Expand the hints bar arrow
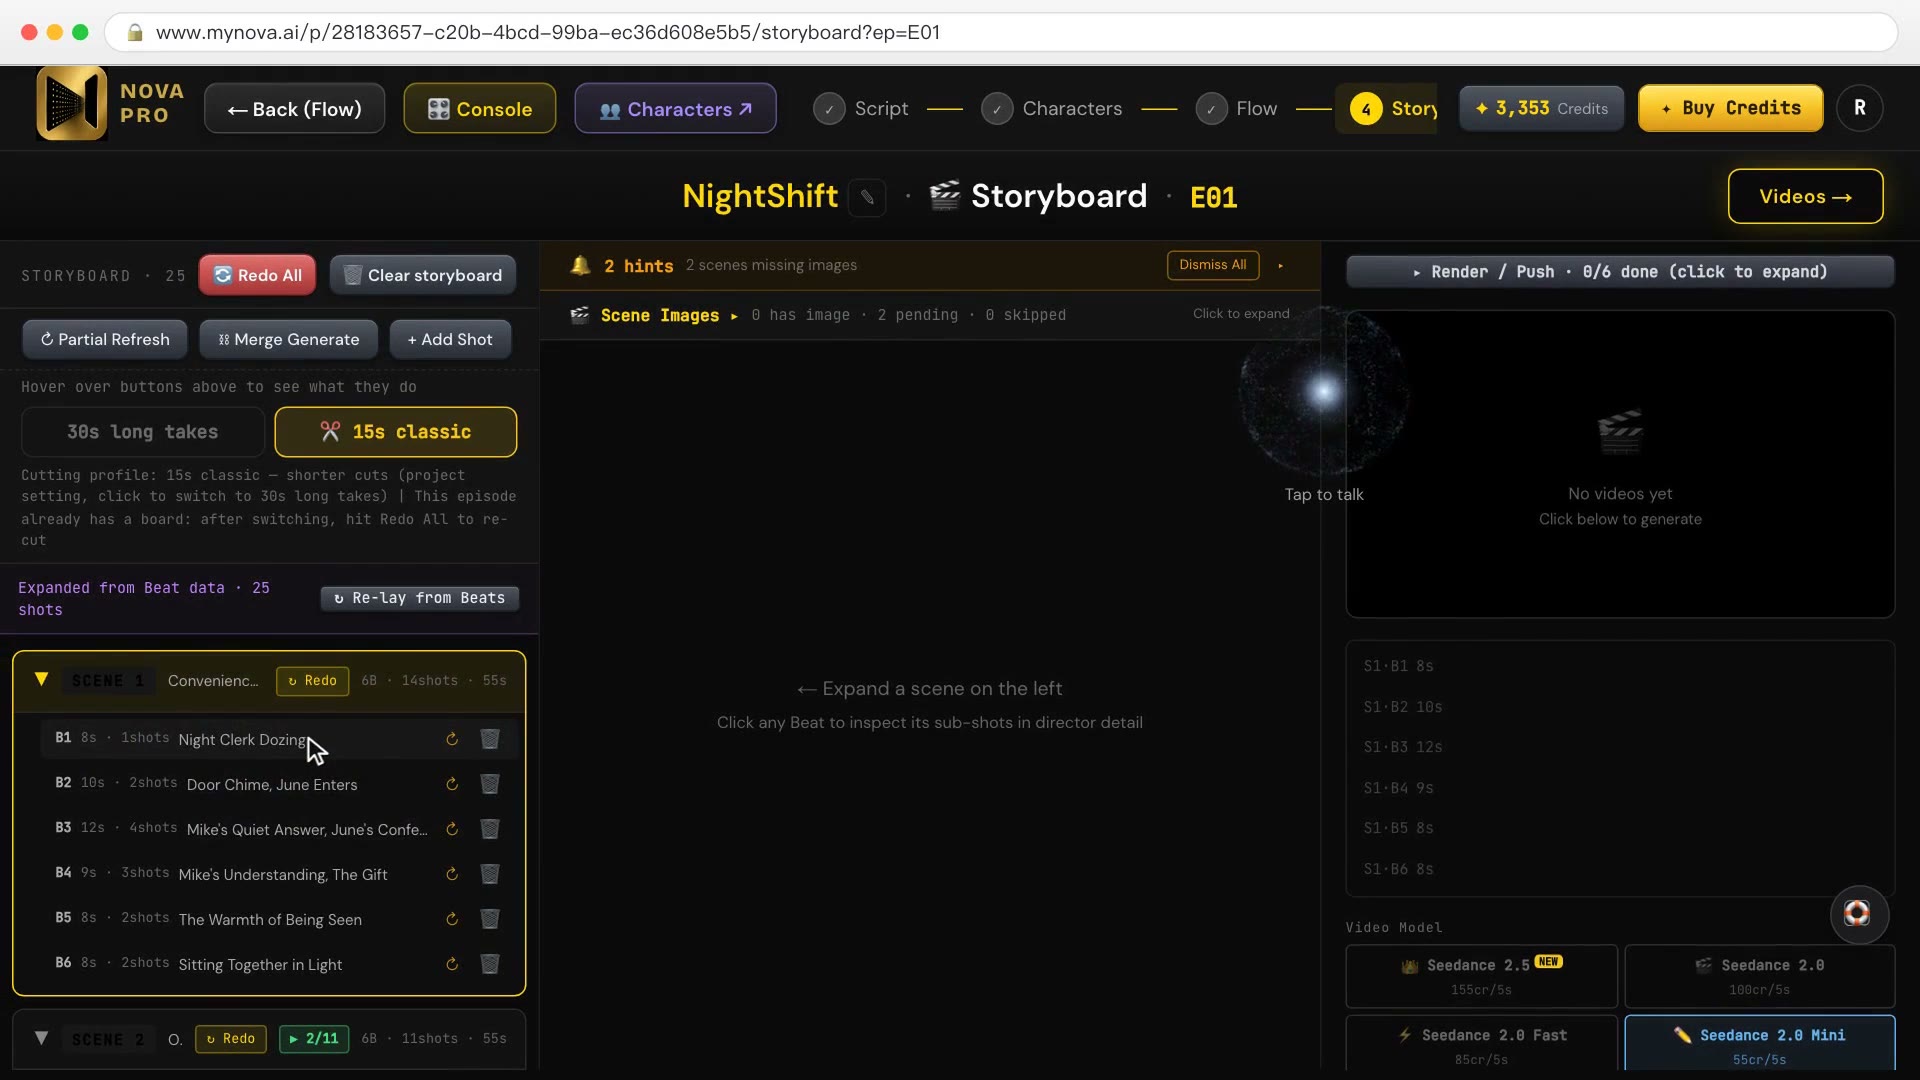Screen dimensions: 1920x1080 click(1280, 265)
